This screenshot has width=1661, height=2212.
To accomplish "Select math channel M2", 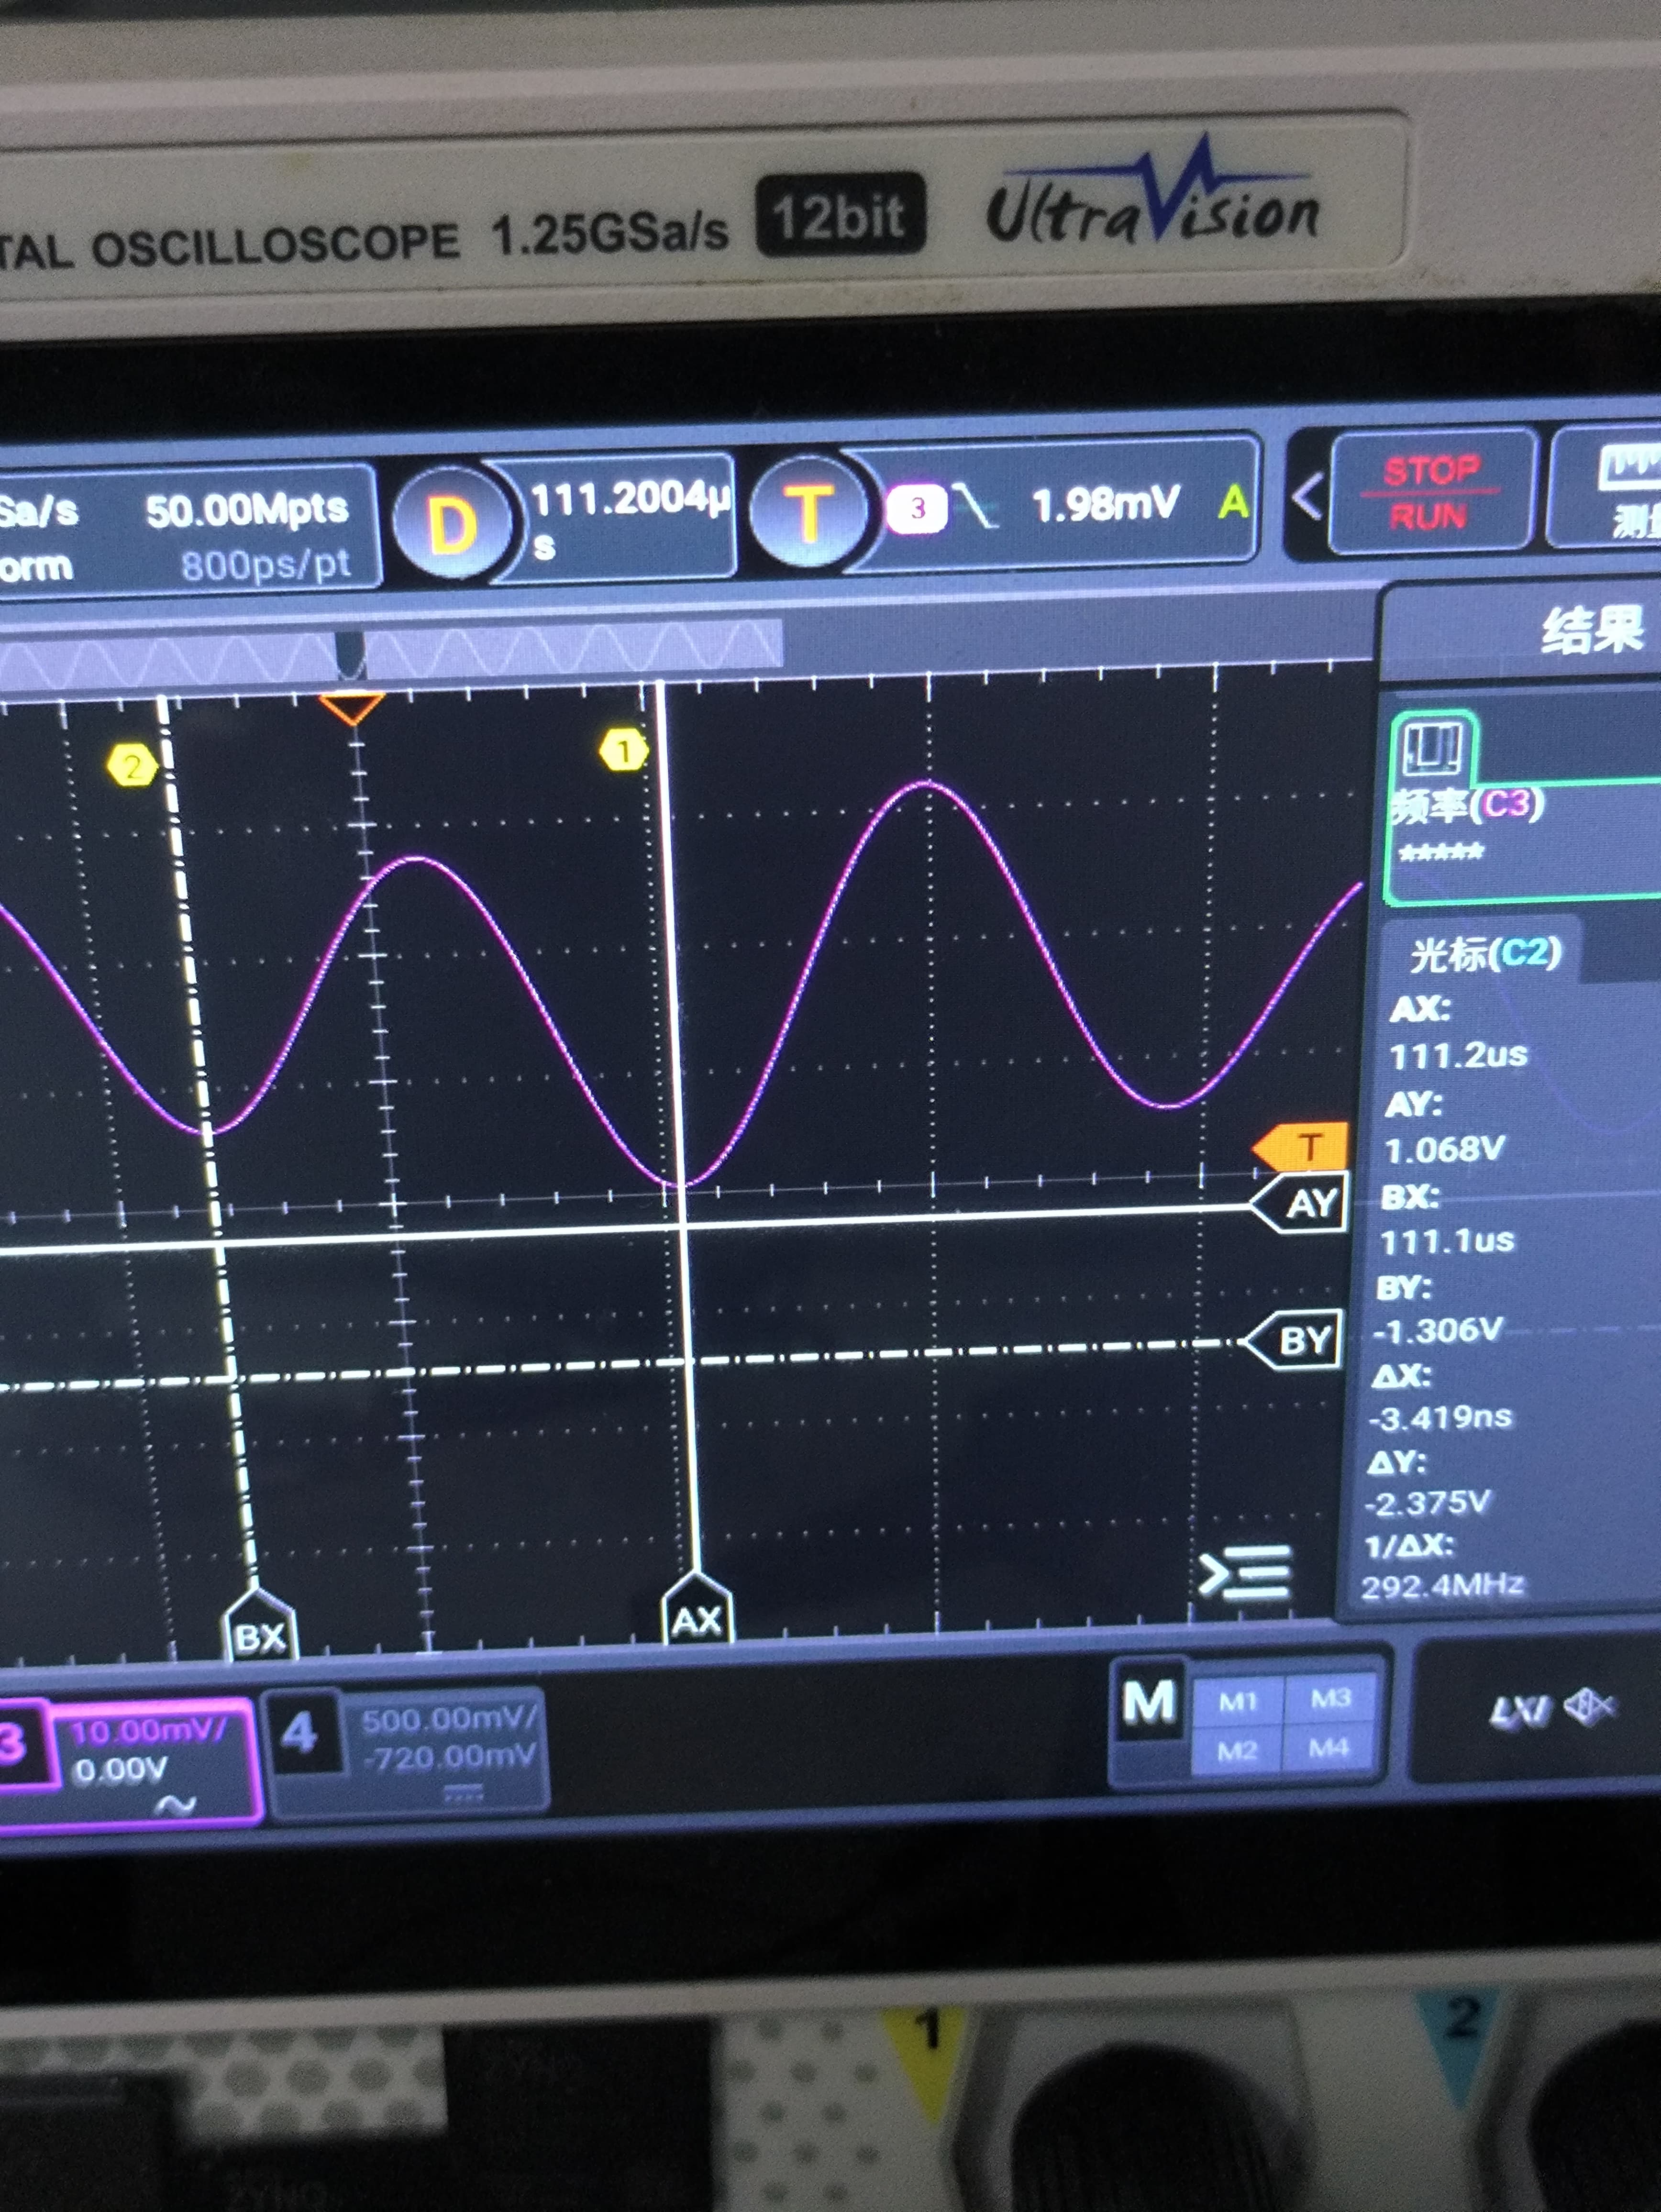I will tap(1237, 1751).
